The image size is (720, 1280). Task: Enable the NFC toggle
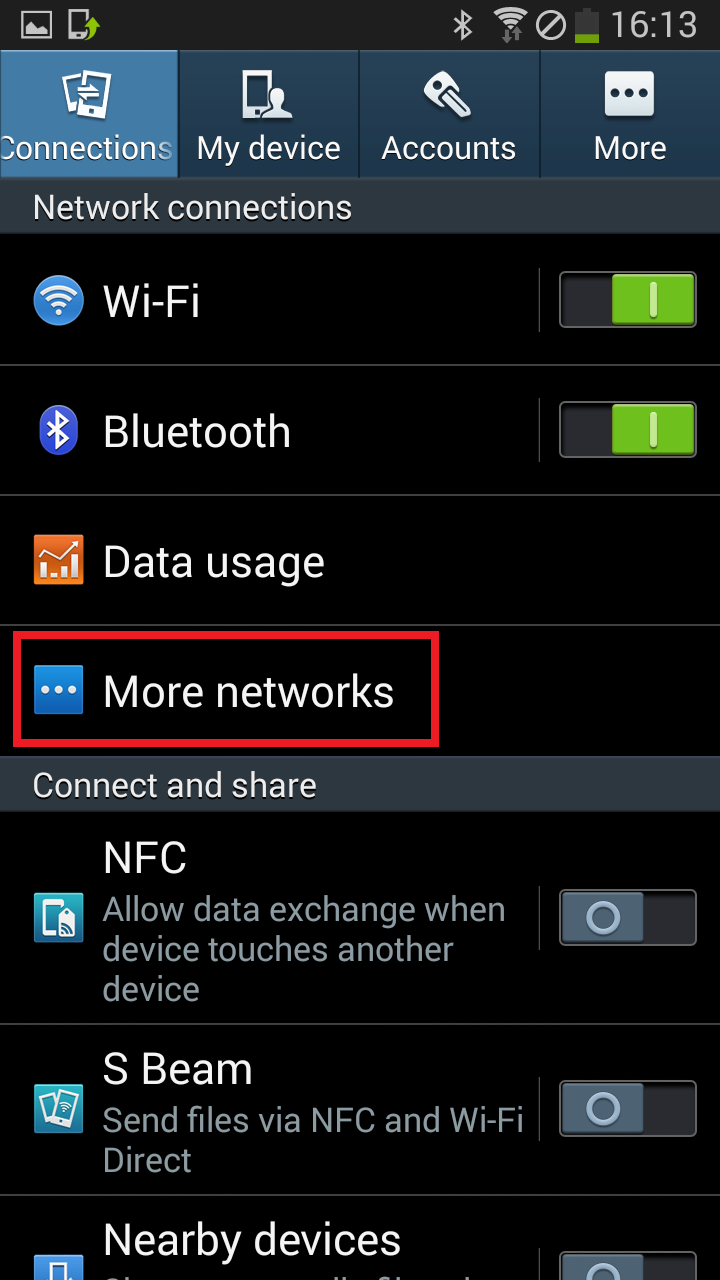coord(627,917)
